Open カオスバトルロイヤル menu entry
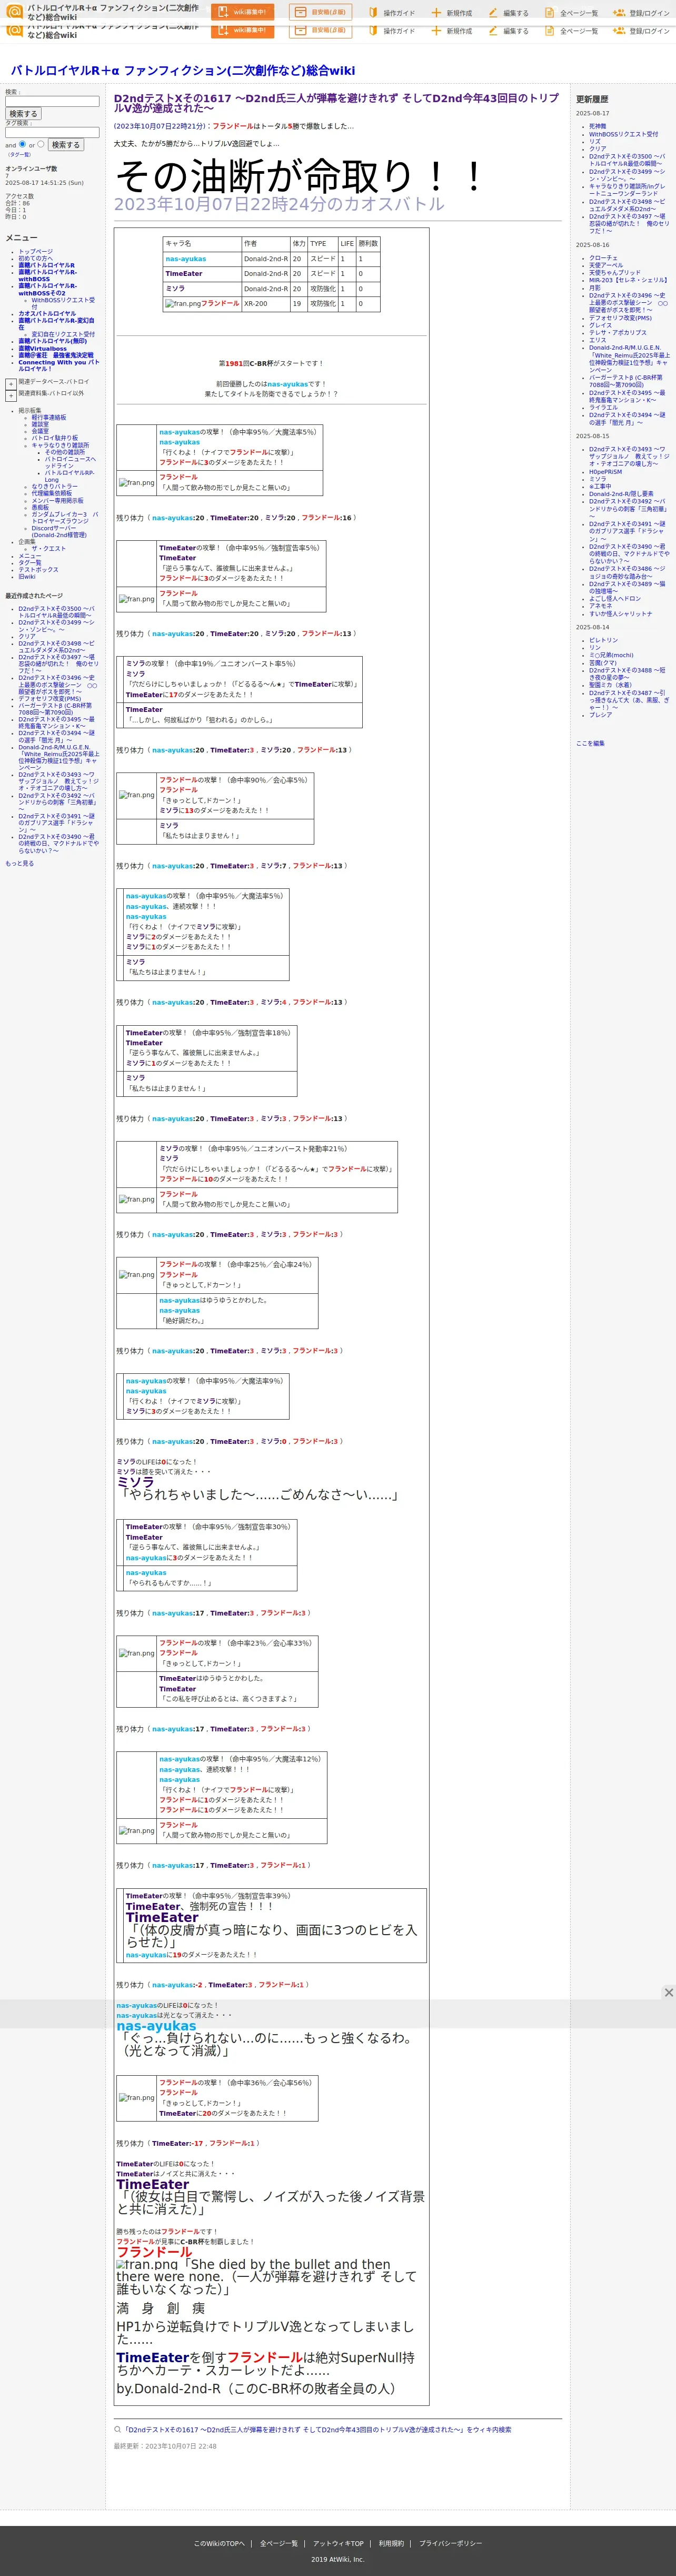The image size is (676, 2576). 47,314
